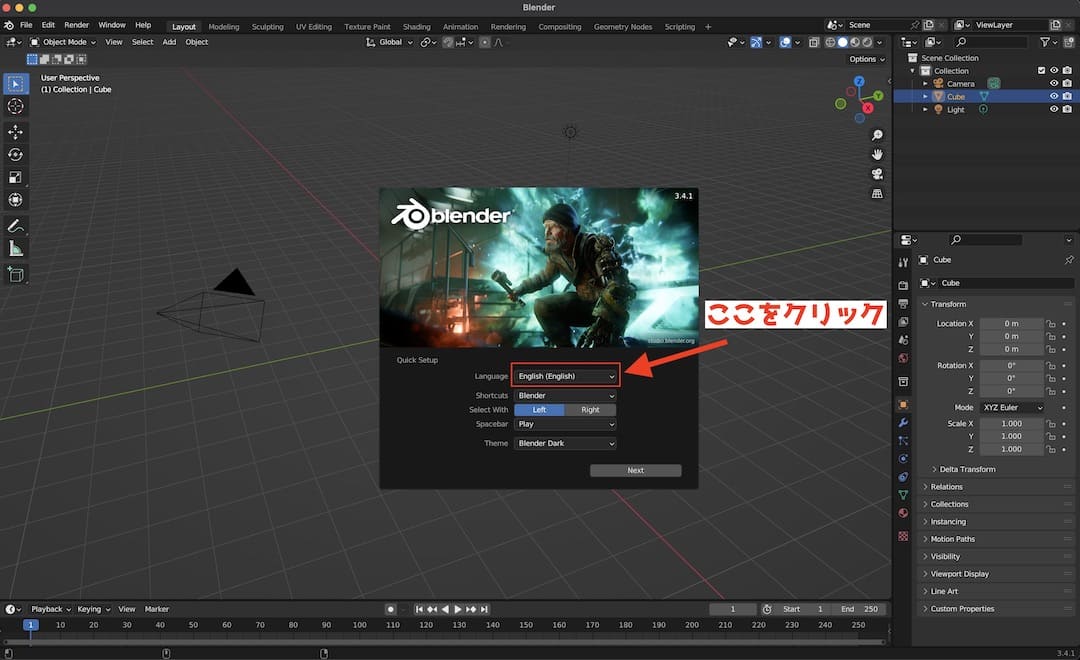Select the Select Box tool
The height and width of the screenshot is (660, 1080).
tap(15, 84)
